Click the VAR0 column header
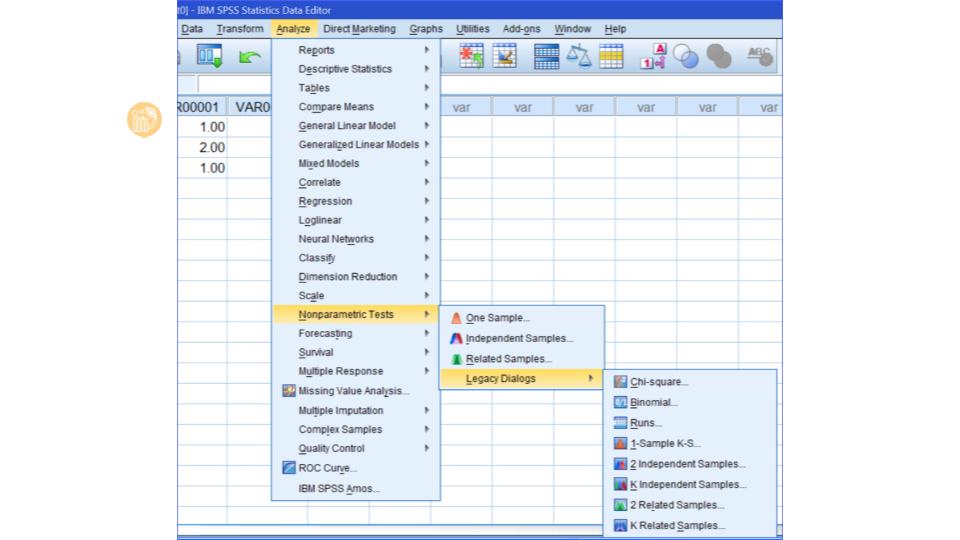The height and width of the screenshot is (540, 960). click(x=250, y=107)
